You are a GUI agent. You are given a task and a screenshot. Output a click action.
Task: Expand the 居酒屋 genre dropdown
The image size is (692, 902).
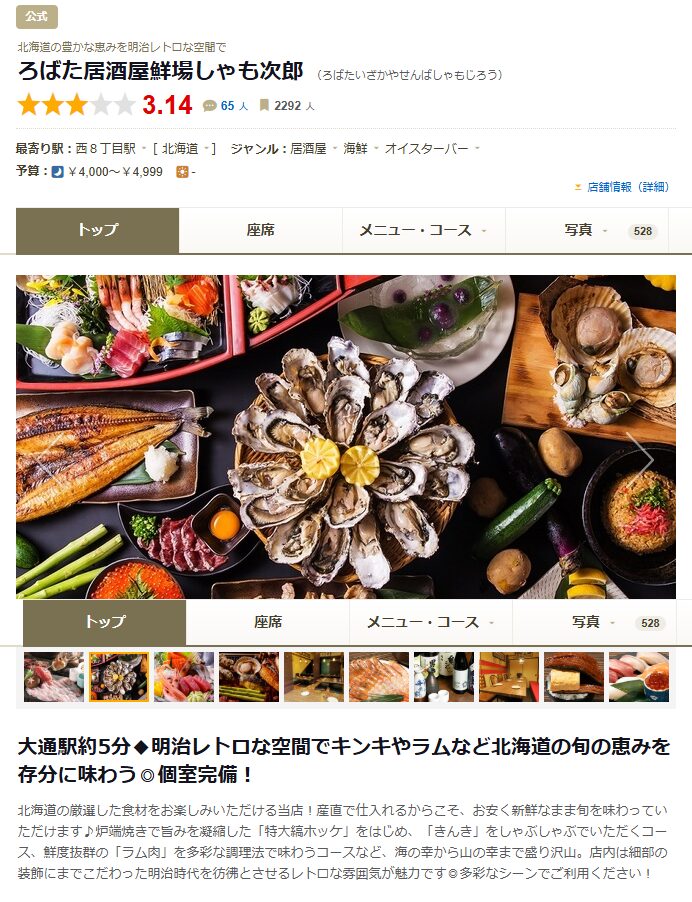pyautogui.click(x=334, y=149)
